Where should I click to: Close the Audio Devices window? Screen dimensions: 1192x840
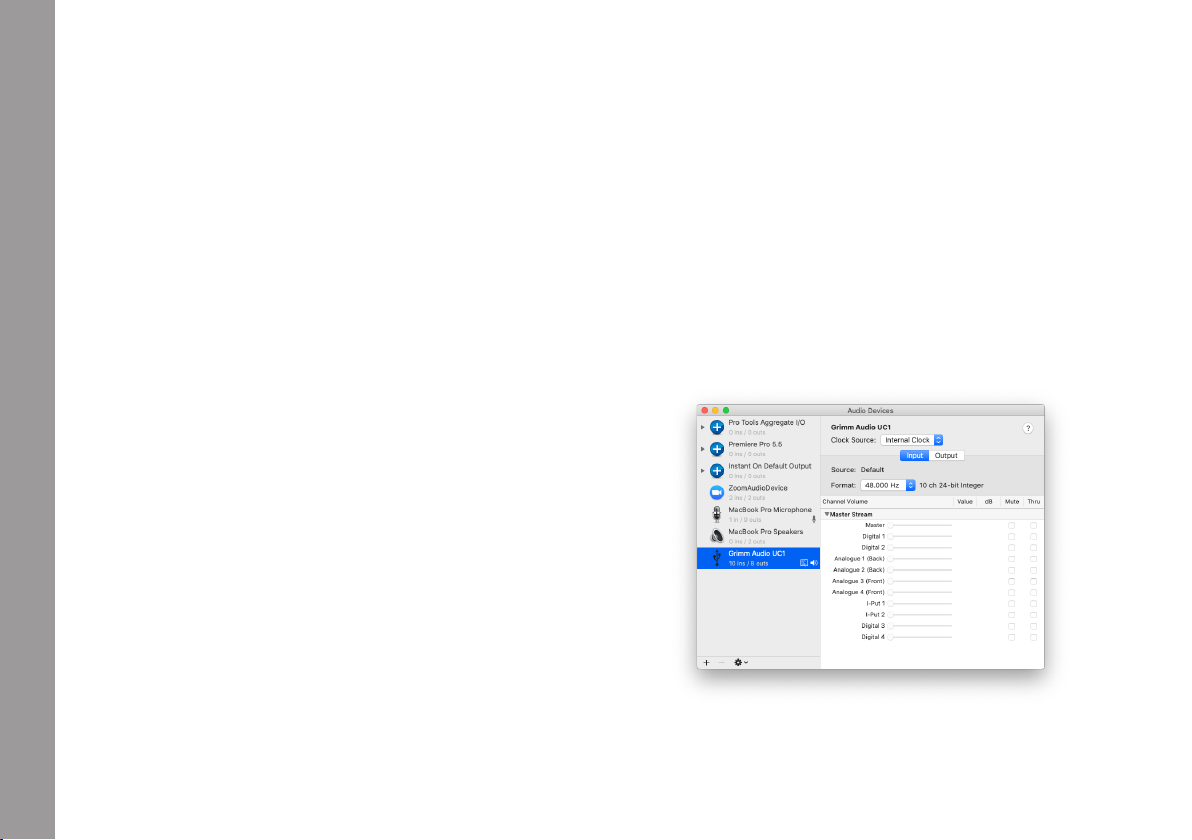tap(705, 410)
